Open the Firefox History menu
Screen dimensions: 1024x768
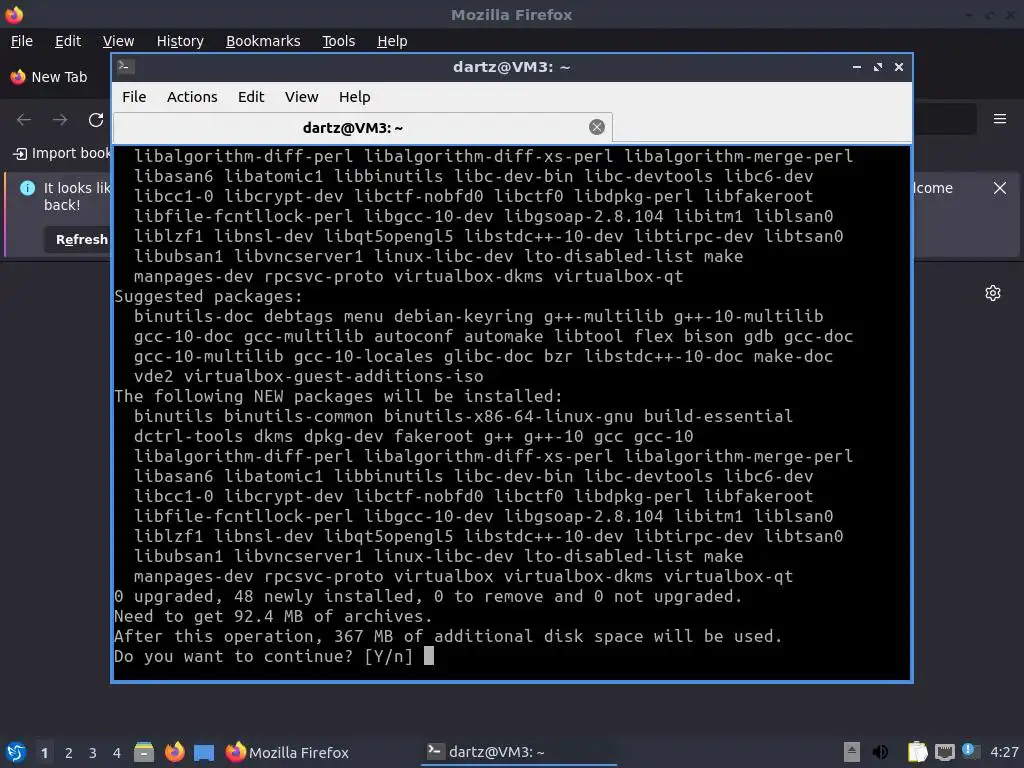pyautogui.click(x=180, y=41)
